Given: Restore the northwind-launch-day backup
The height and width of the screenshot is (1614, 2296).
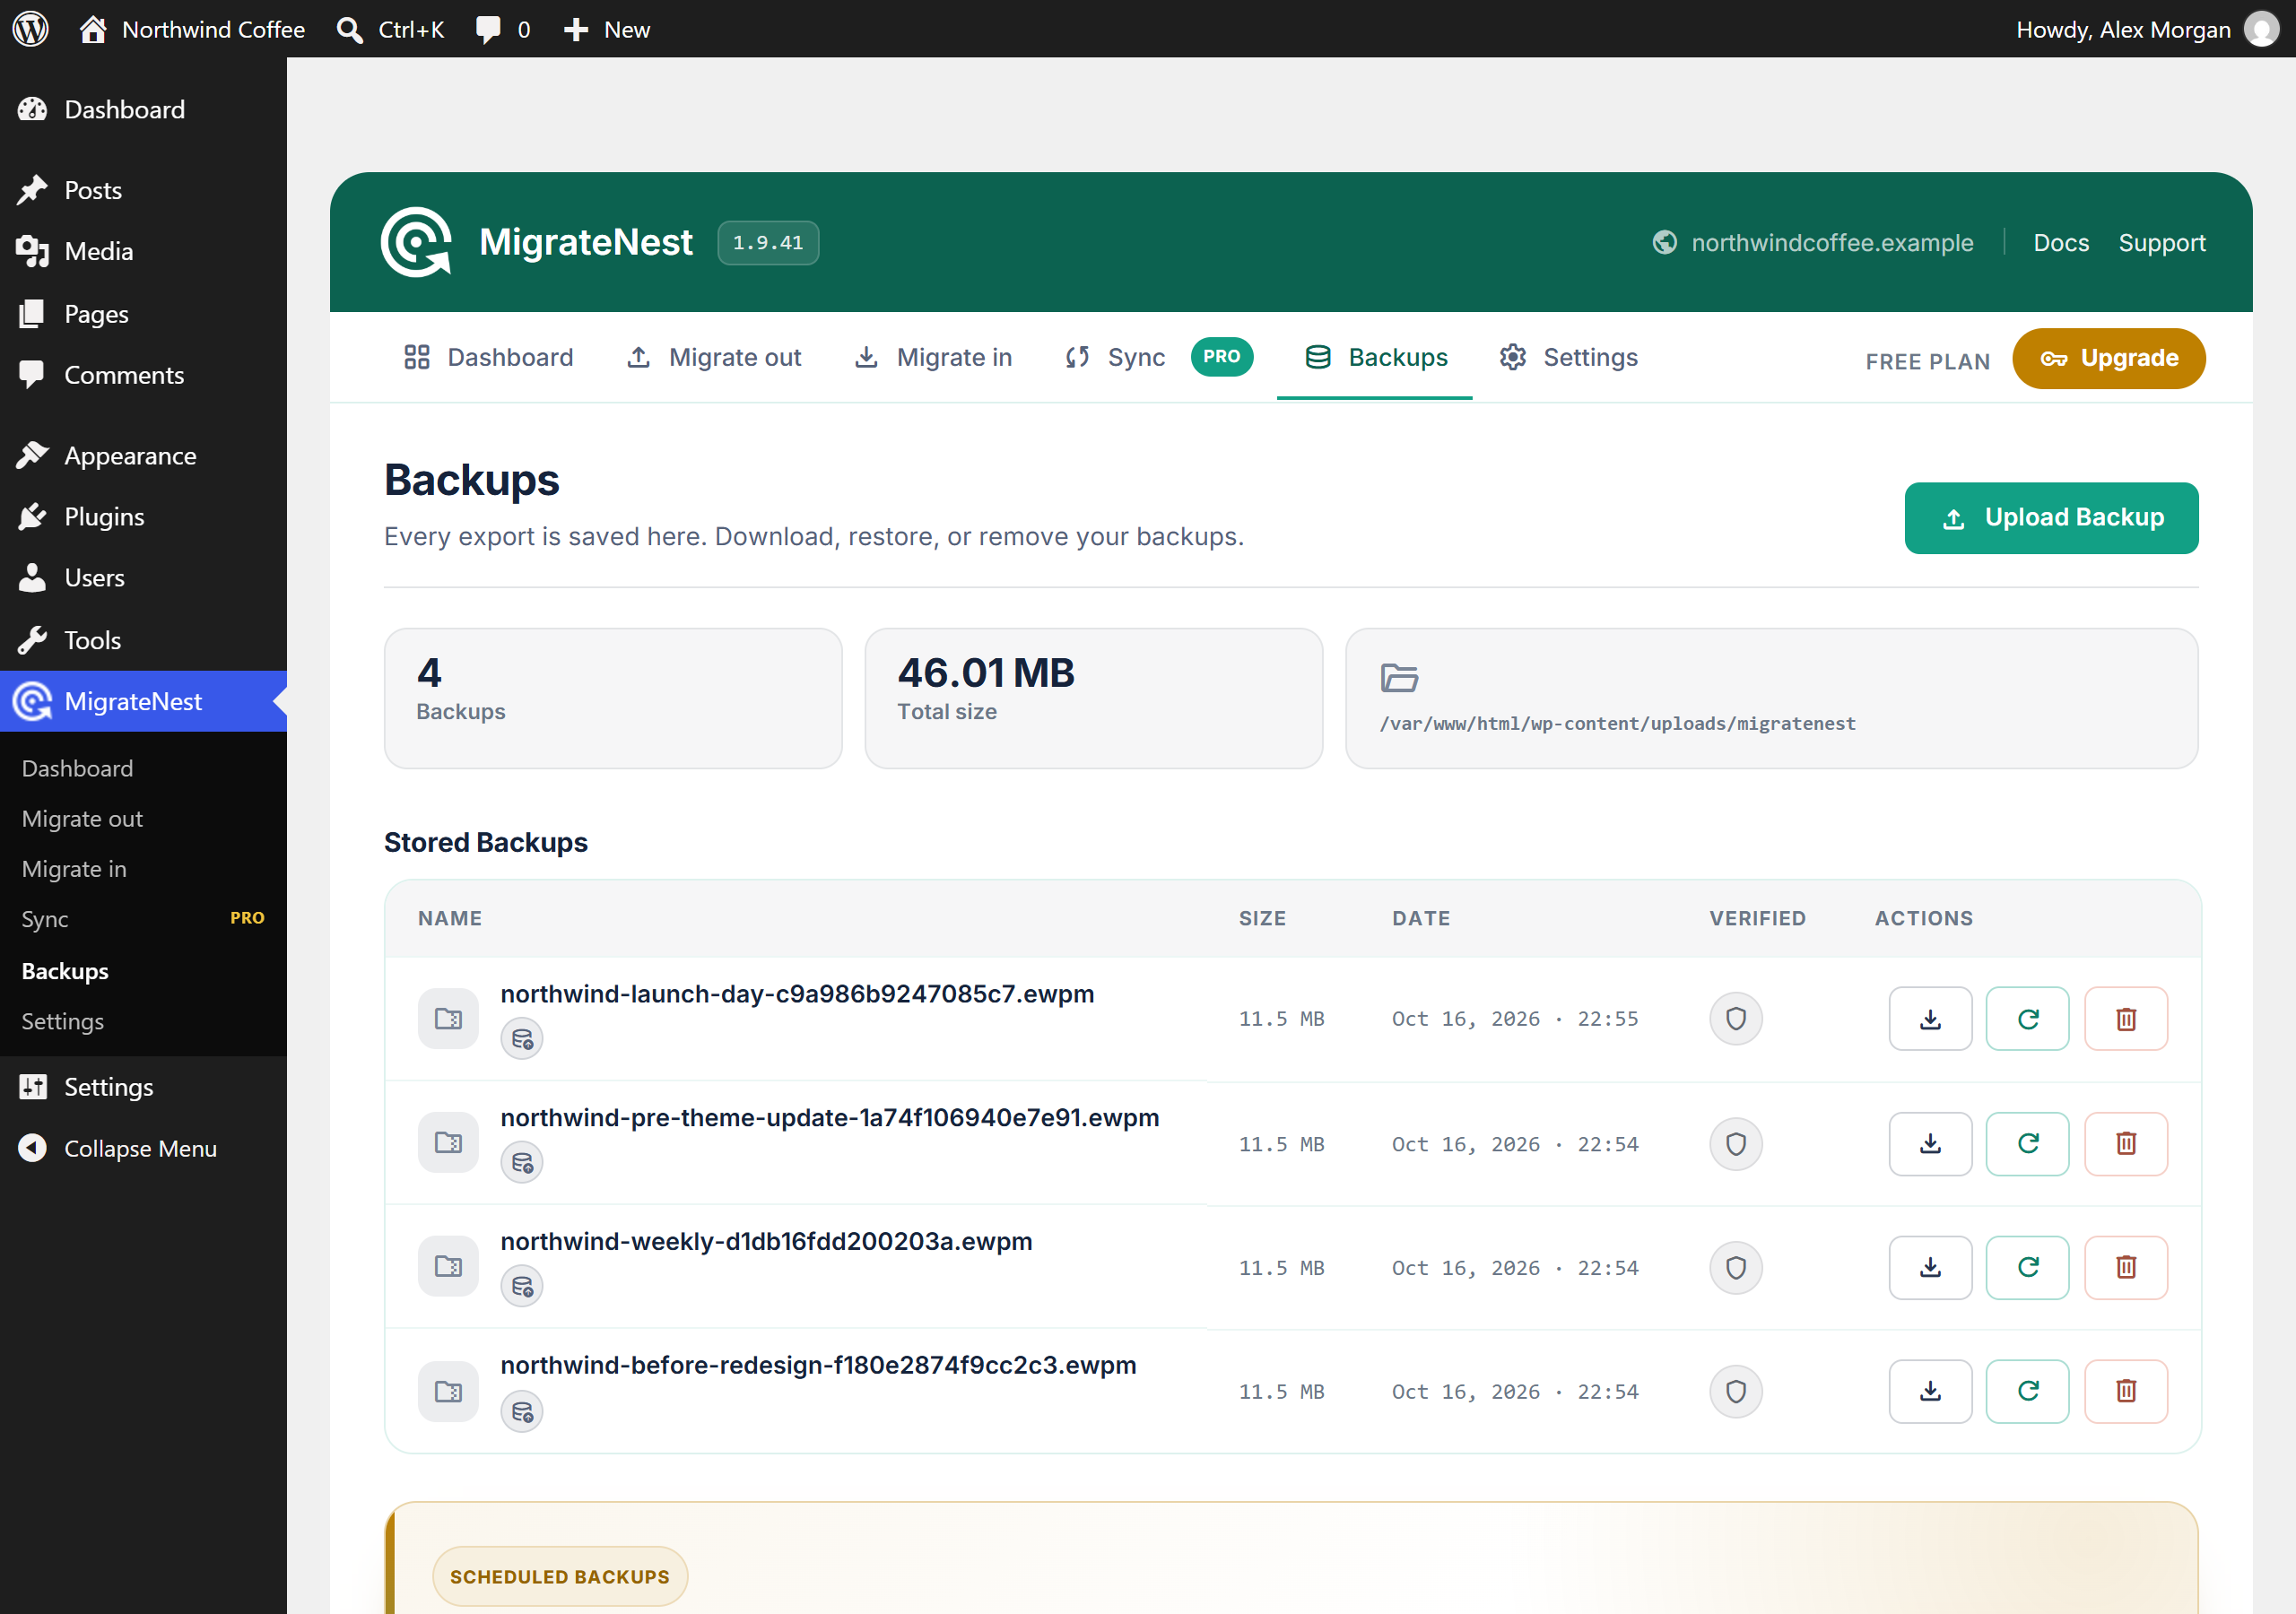Looking at the screenshot, I should (2026, 1018).
